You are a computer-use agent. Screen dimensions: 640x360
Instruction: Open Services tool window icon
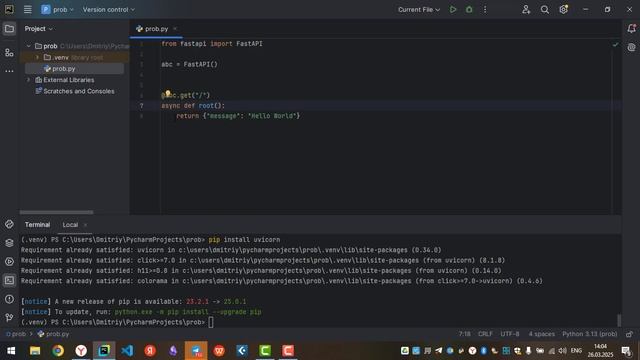pos(9,262)
